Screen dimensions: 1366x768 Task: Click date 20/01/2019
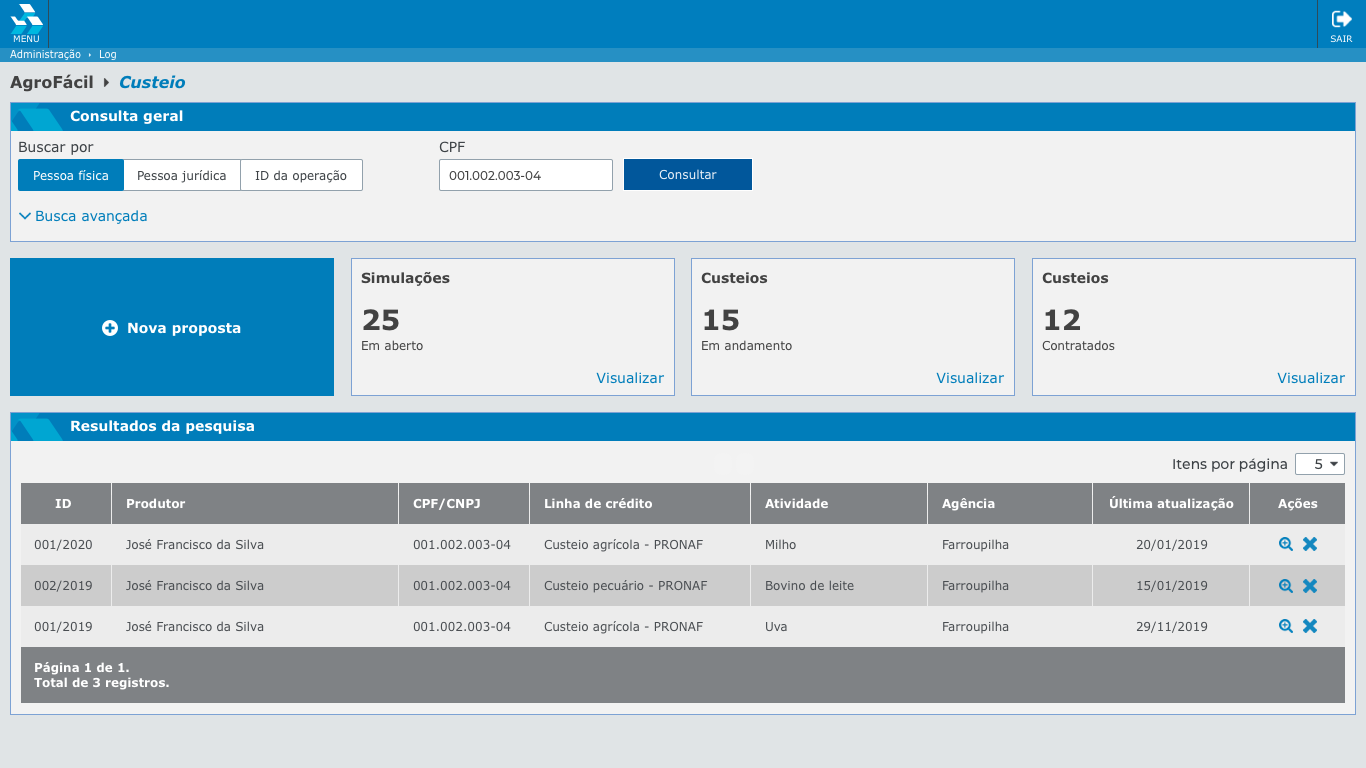point(1172,545)
